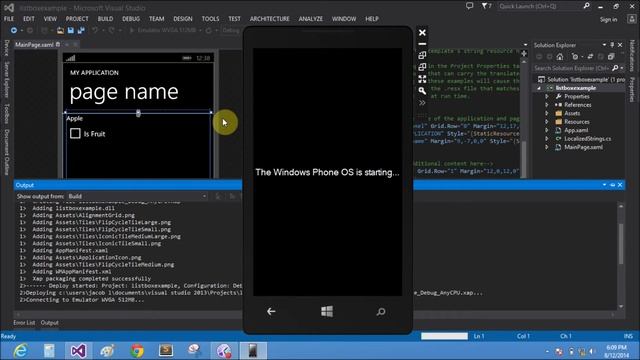
Task: Click the Navigate Backward toolbar icon
Action: [14, 30]
